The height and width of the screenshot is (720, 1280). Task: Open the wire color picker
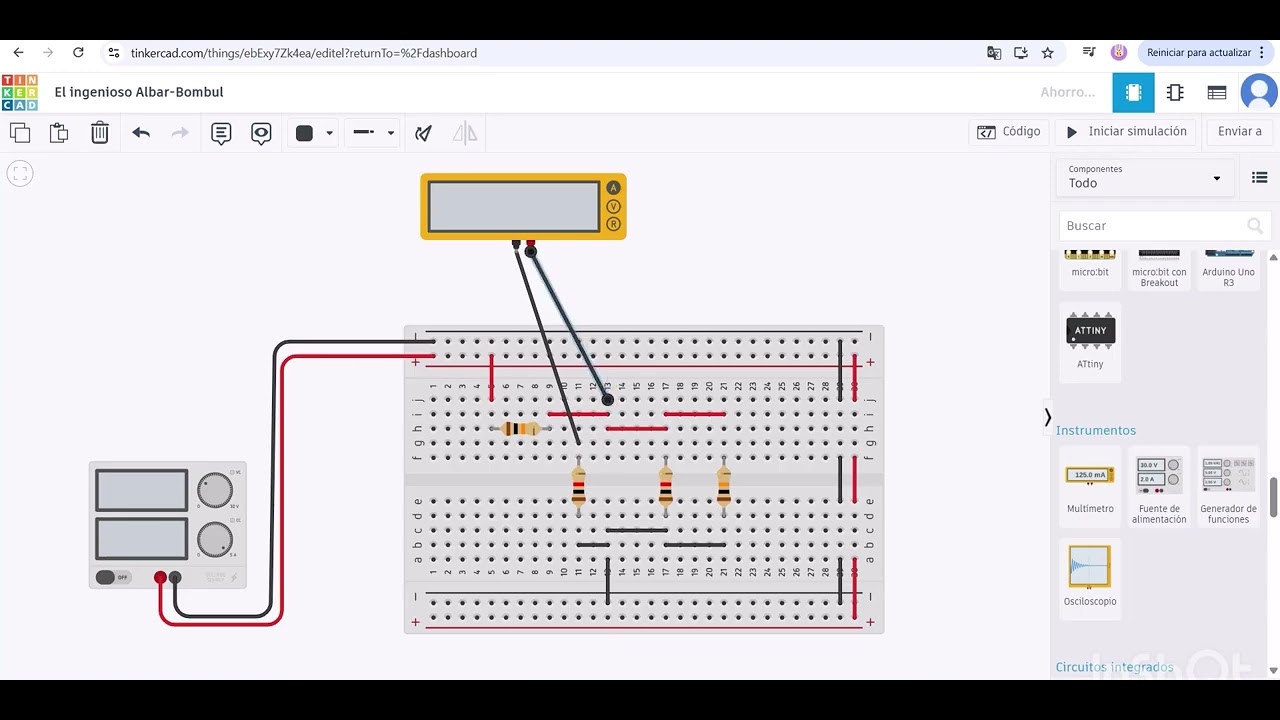[315, 133]
